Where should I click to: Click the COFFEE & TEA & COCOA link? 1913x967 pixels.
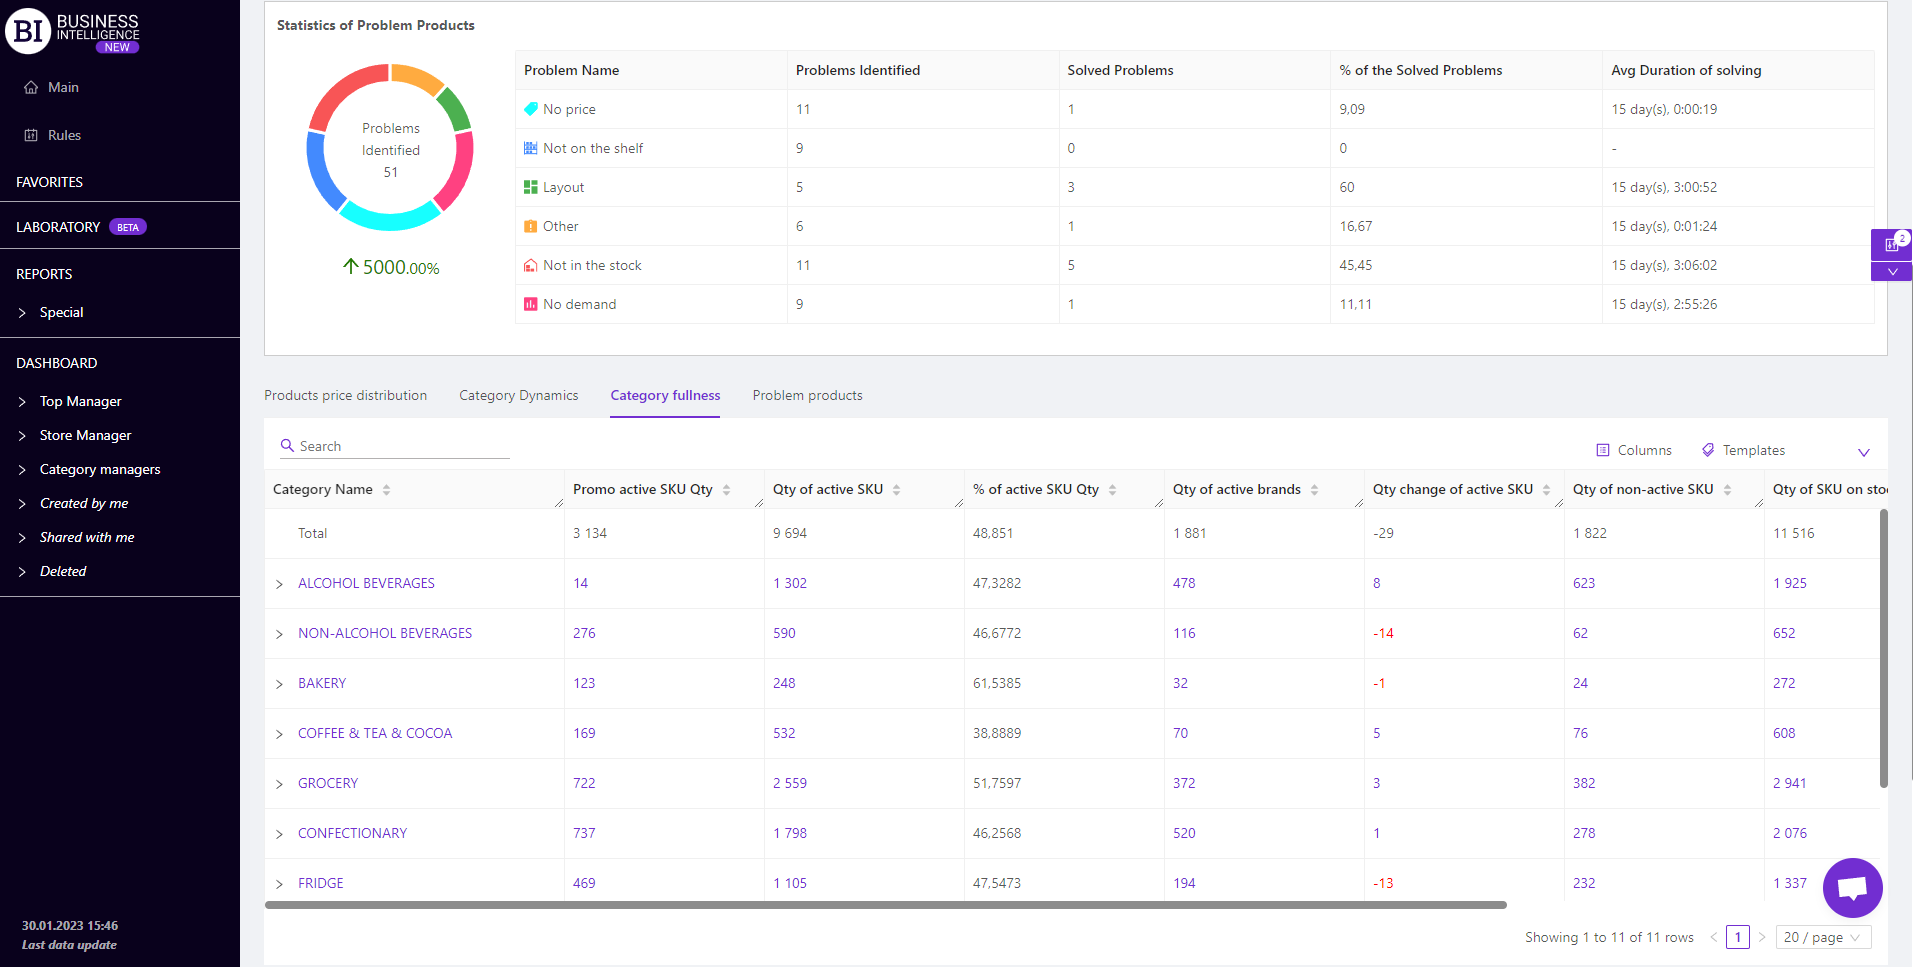pos(374,734)
